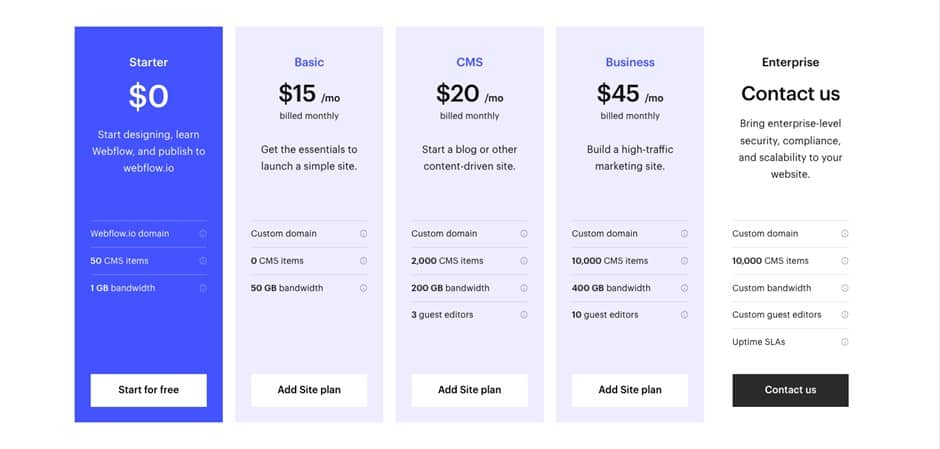Select the Business plan heading
940x449 pixels.
coord(630,62)
